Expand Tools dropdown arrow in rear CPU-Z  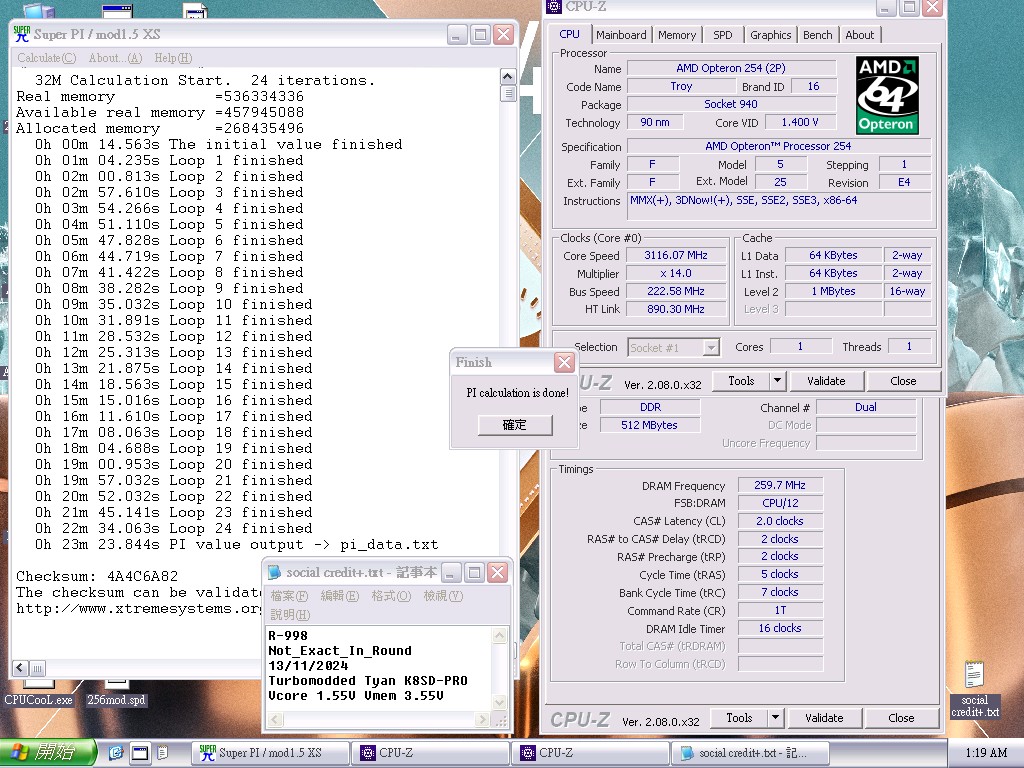click(x=775, y=718)
